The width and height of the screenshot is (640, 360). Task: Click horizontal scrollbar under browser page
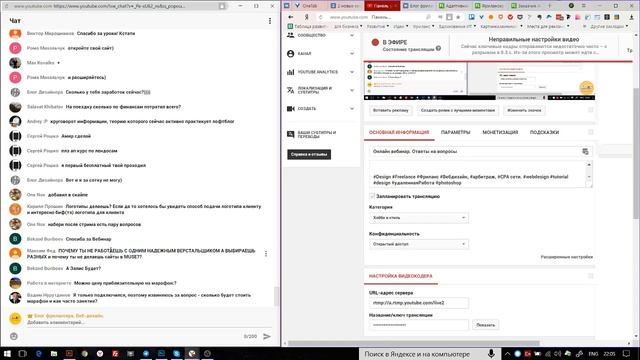click(413, 343)
